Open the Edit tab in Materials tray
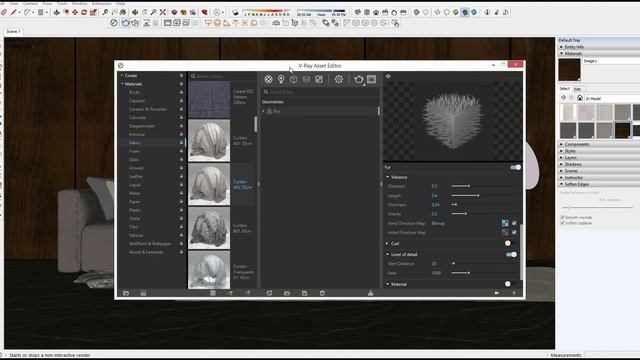This screenshot has height=360, width=640. (x=578, y=89)
